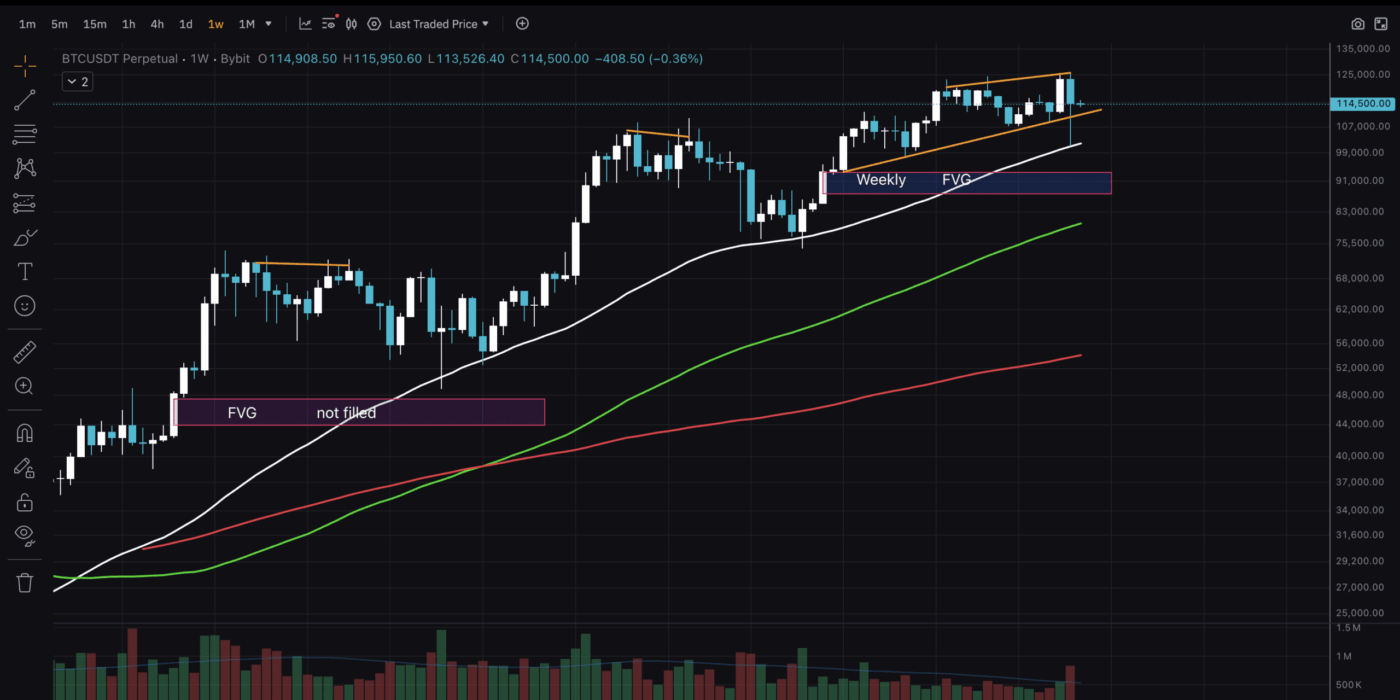Click the BTCUSDT Perpetual symbol title
This screenshot has width=1400, height=700.
click(x=119, y=59)
